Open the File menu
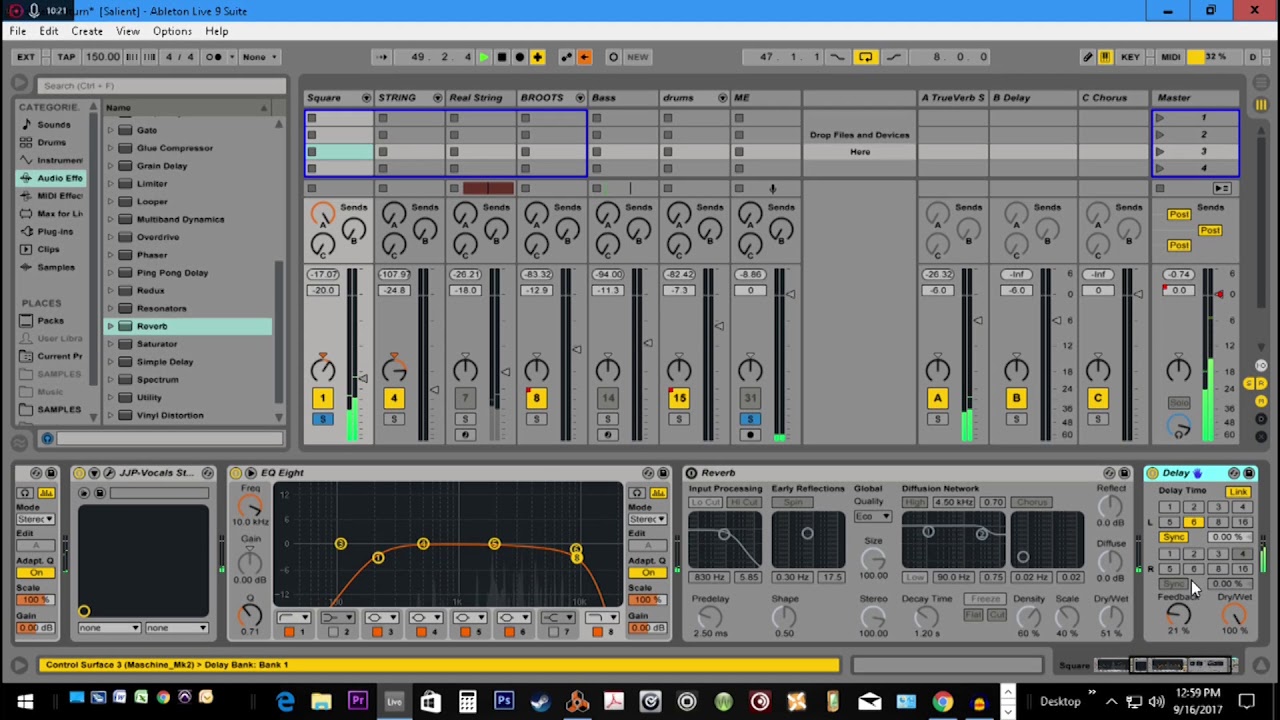The image size is (1280, 720). coord(18,31)
